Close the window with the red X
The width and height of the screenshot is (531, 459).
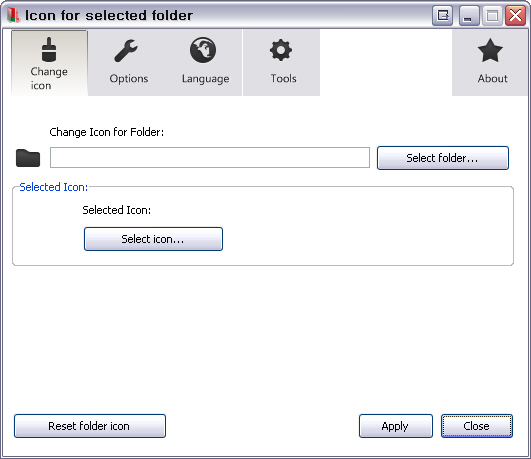click(x=515, y=15)
